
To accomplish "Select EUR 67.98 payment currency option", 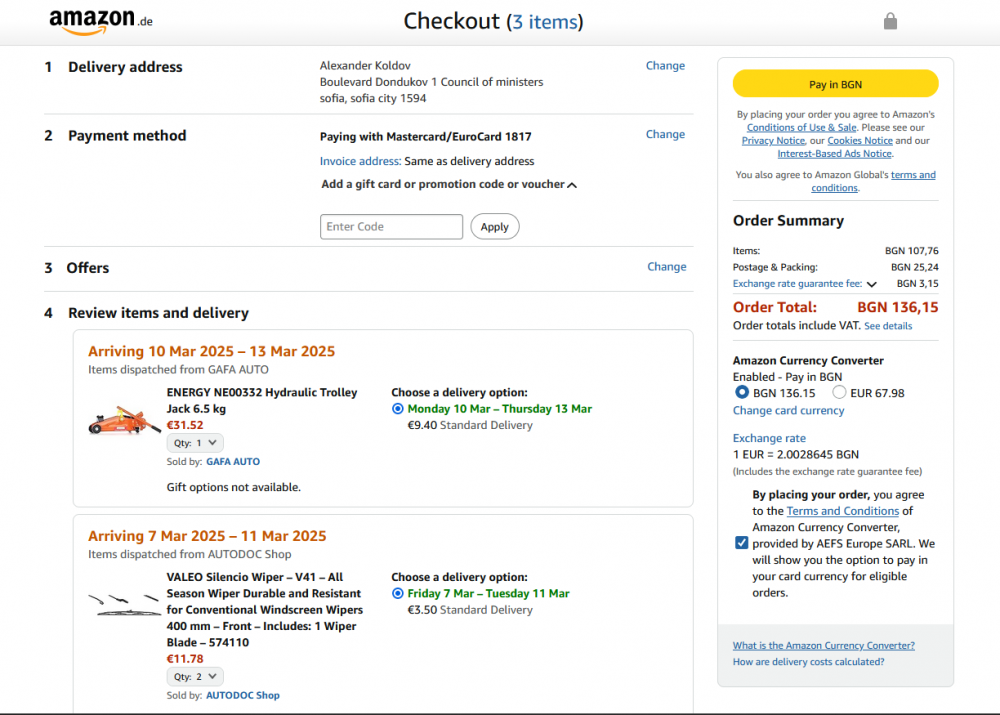I will [839, 393].
